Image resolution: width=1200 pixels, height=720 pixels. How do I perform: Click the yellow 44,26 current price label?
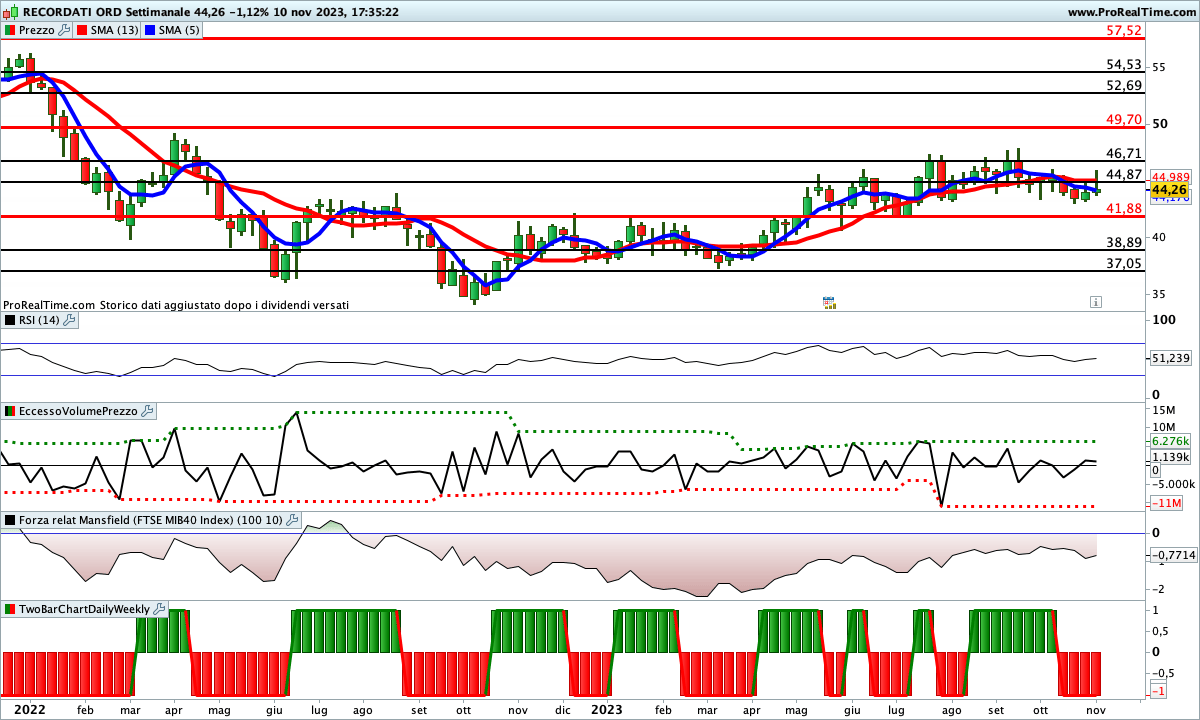[1169, 190]
